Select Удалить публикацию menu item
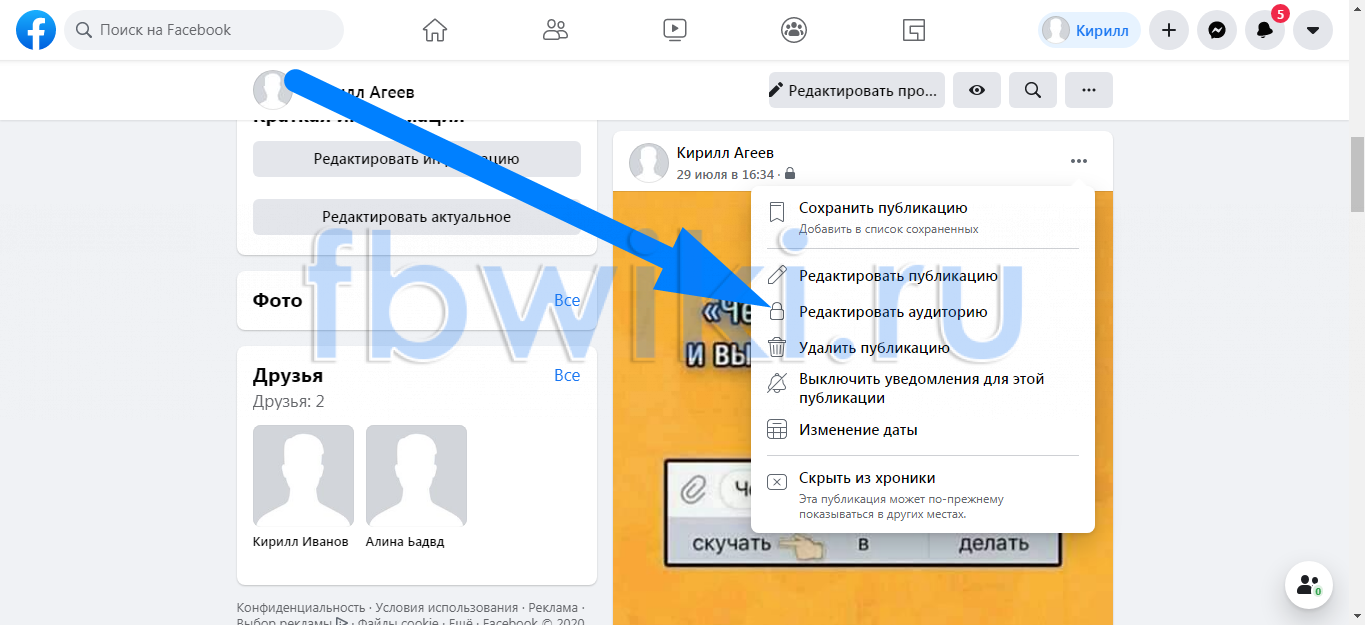Viewport: 1365px width, 625px height. pyautogui.click(x=923, y=348)
